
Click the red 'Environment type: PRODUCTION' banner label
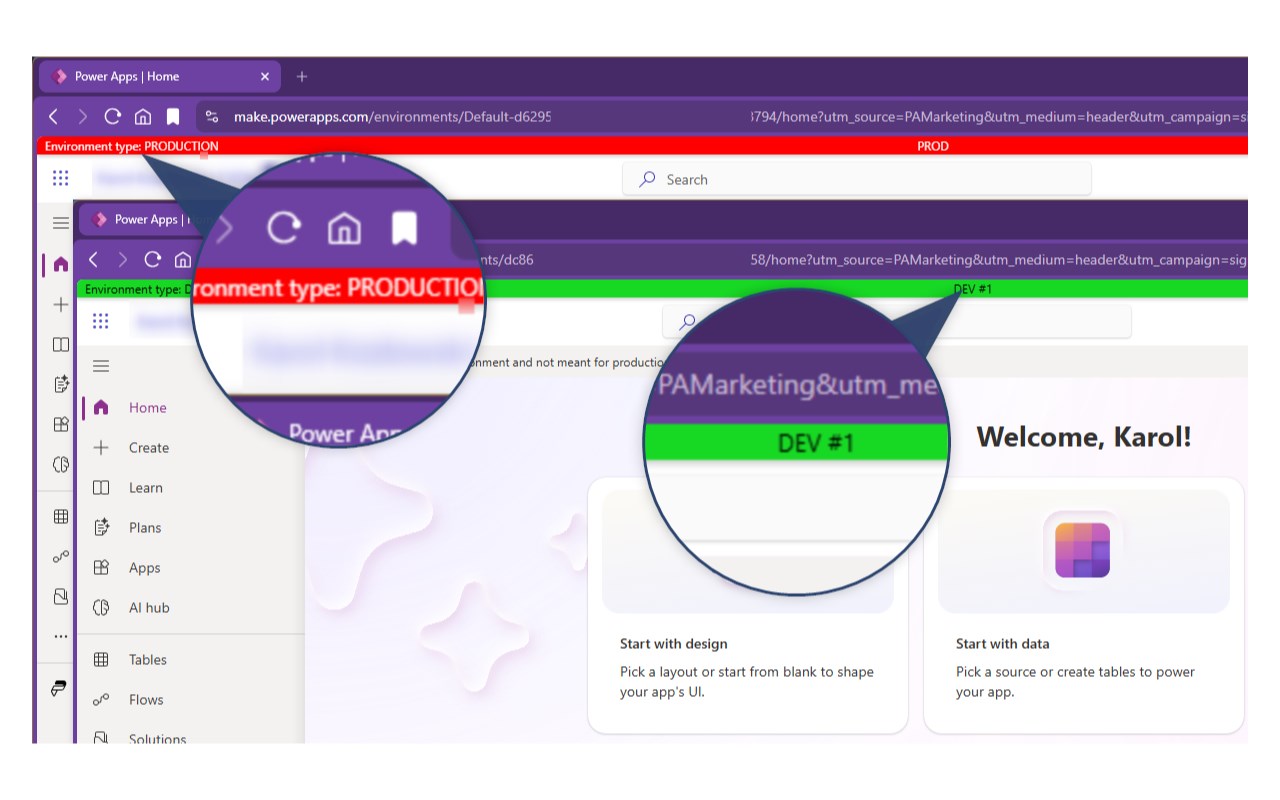(131, 146)
